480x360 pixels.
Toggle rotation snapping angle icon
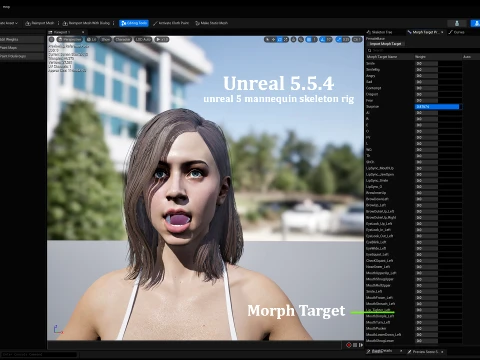tap(322, 39)
